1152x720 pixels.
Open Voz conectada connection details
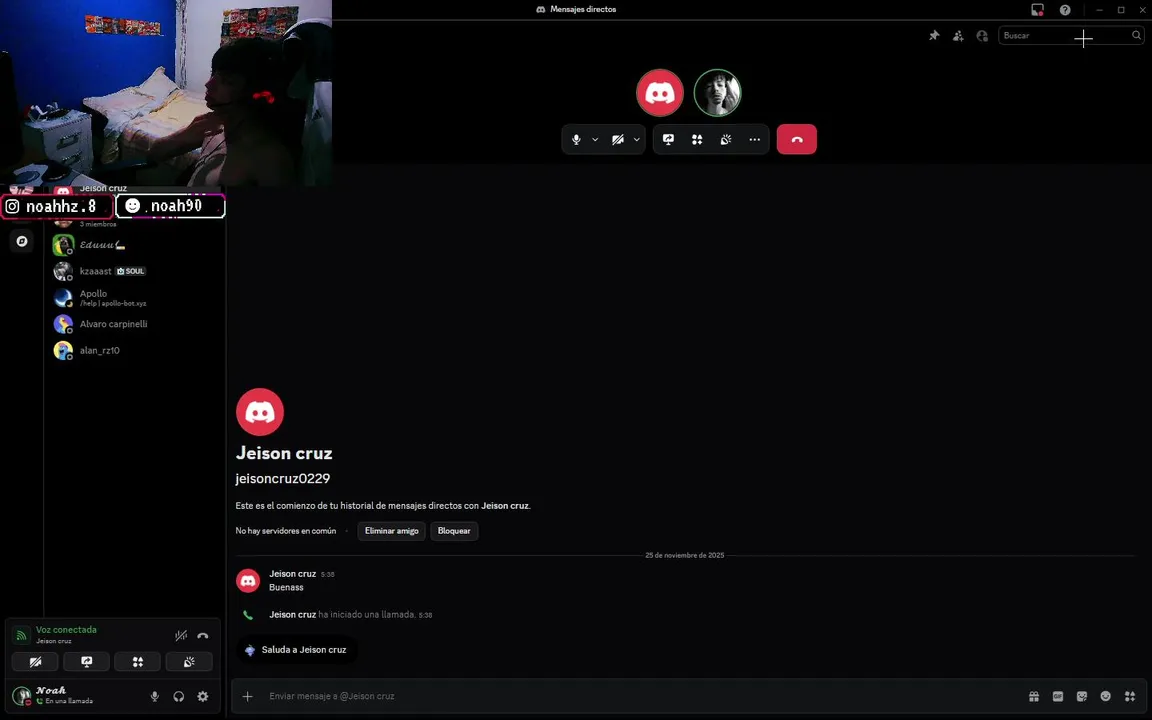pyautogui.click(x=66, y=630)
